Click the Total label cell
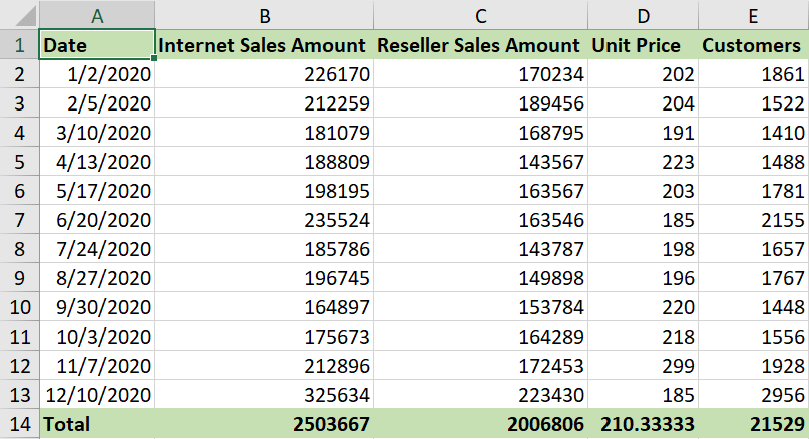This screenshot has height=439, width=809. click(97, 424)
